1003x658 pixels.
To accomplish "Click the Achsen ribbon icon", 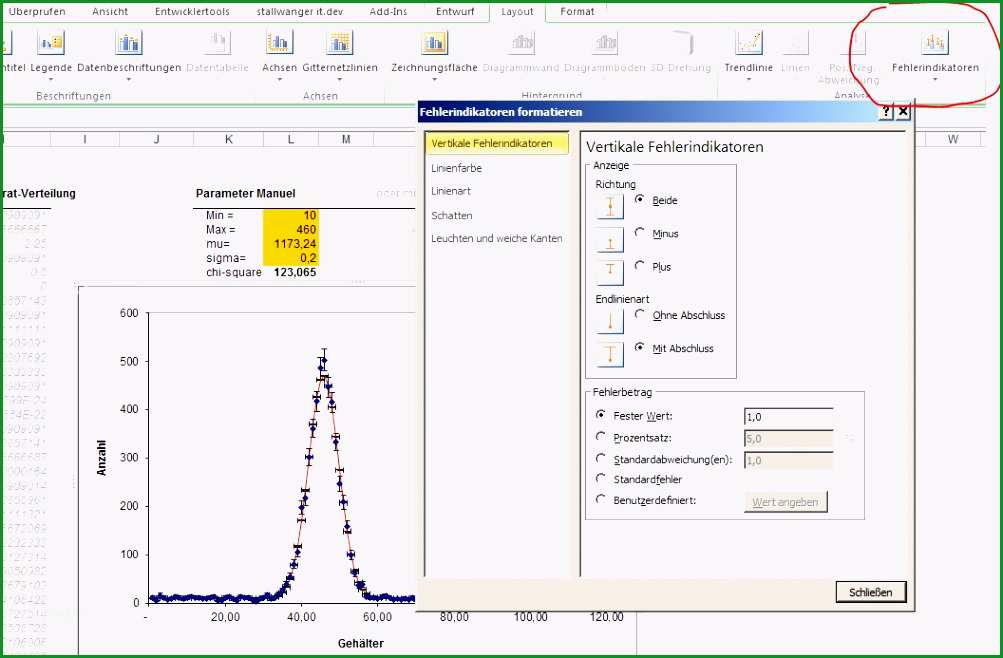I will (280, 43).
